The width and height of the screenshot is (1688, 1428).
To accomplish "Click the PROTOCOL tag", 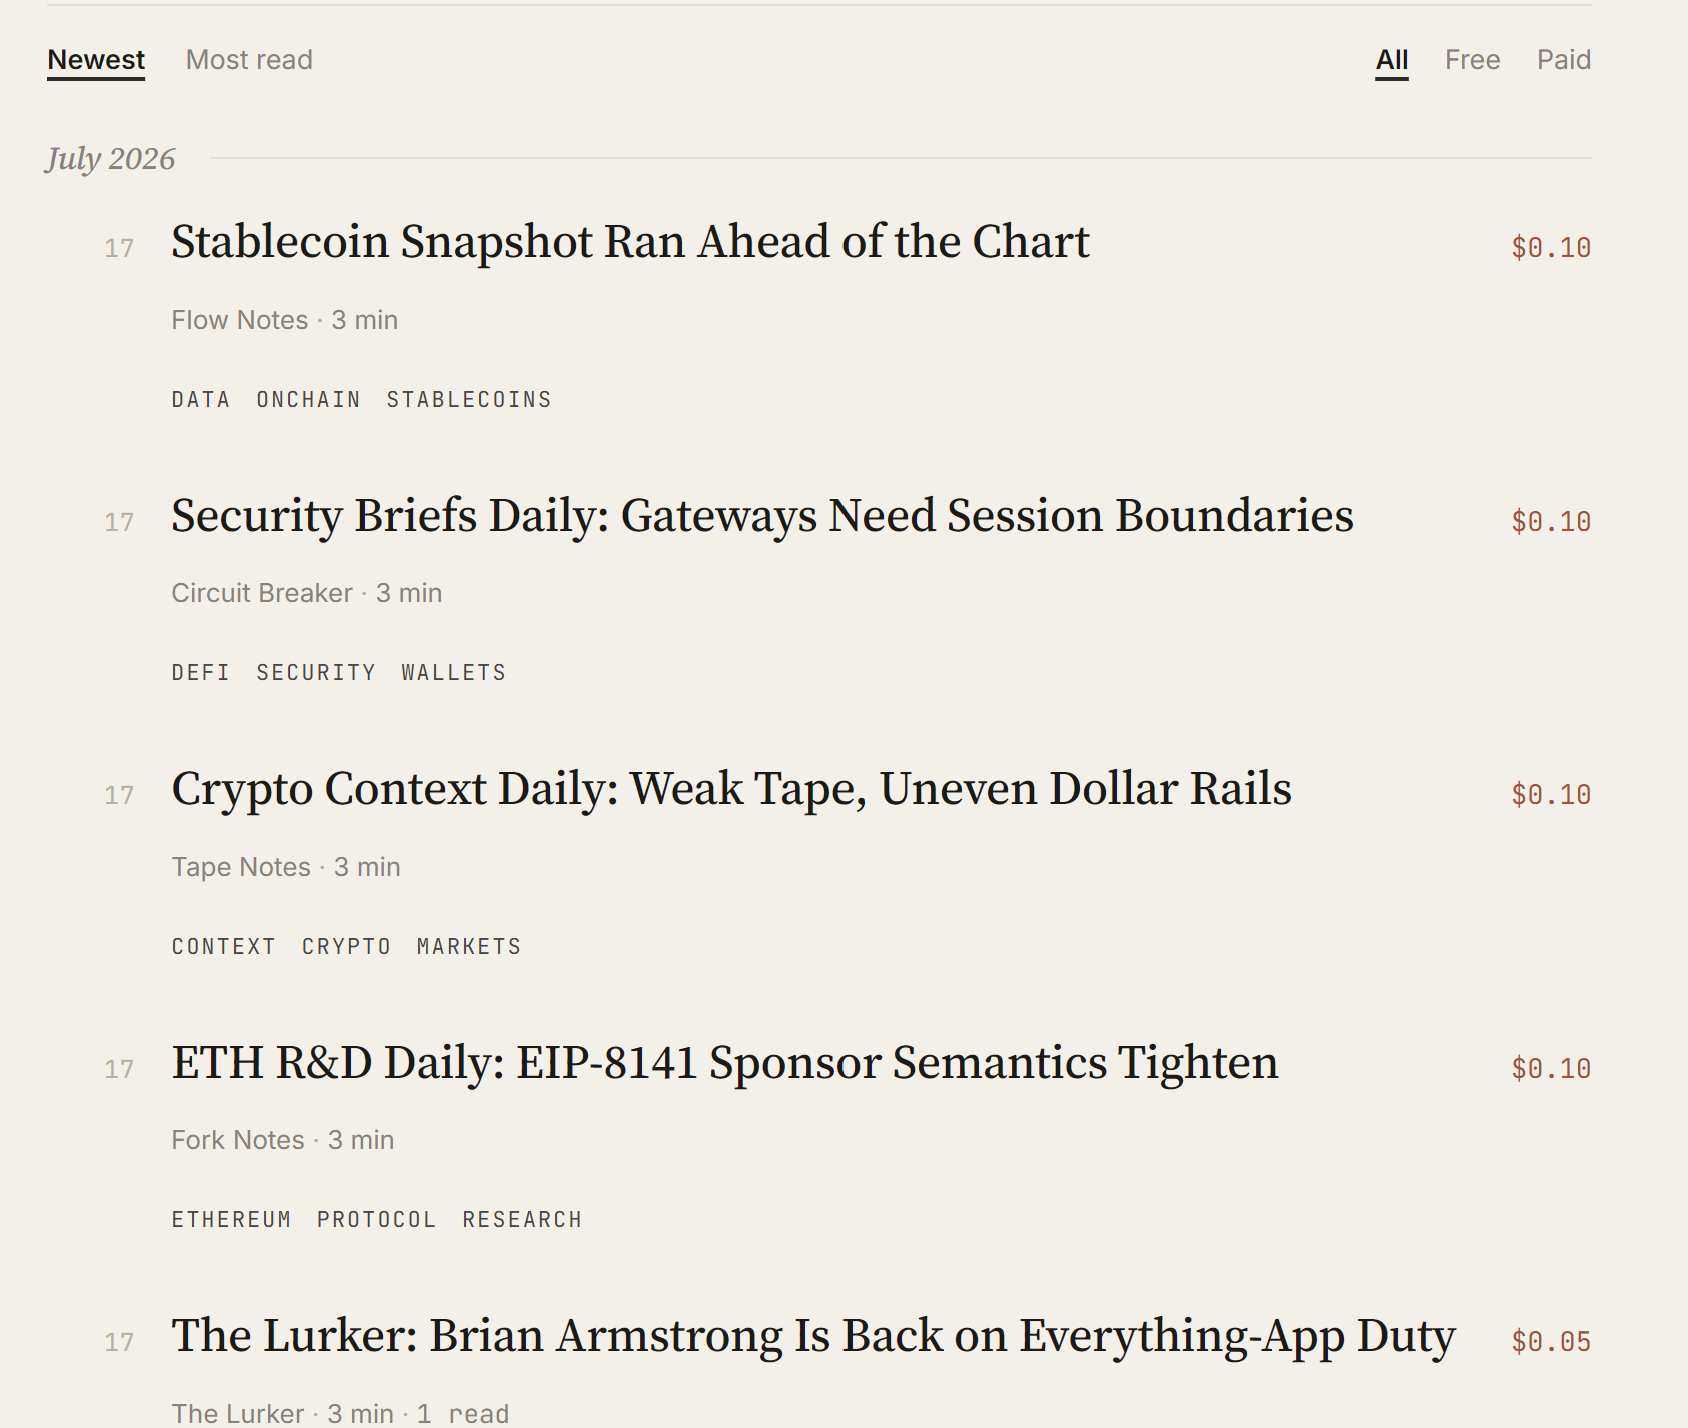I will 377,1220.
